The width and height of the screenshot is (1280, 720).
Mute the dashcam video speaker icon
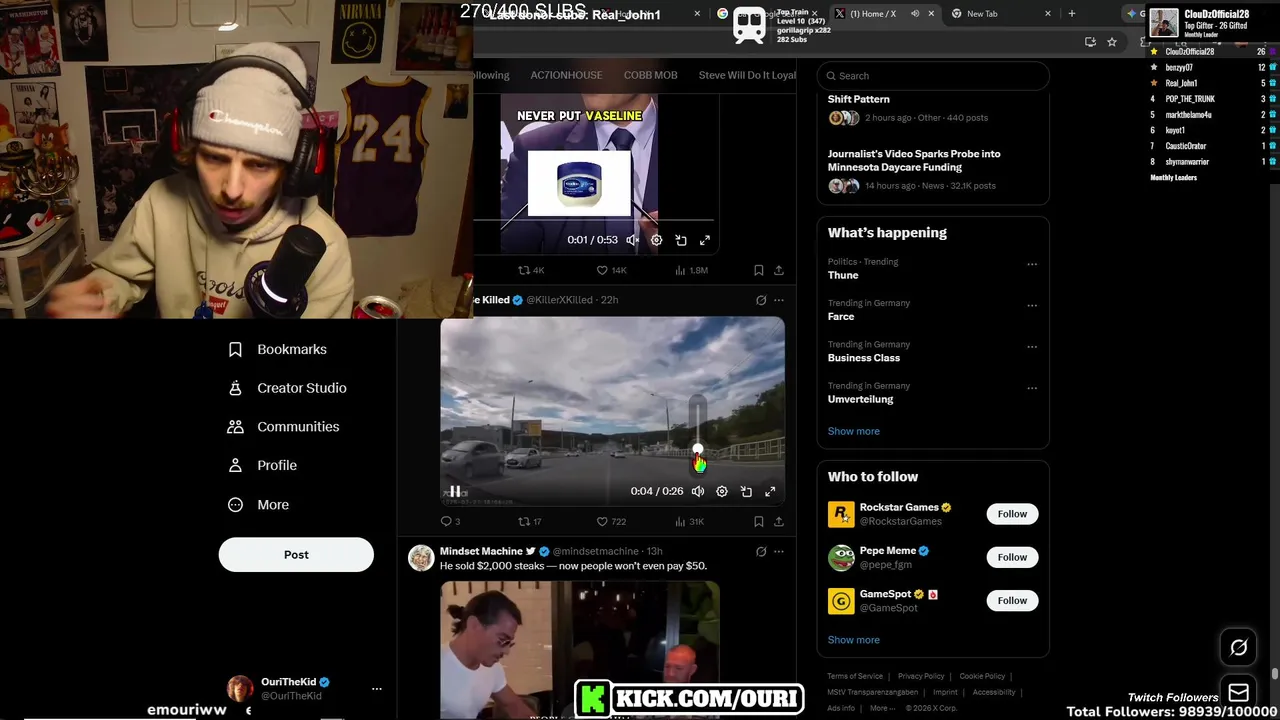coord(698,491)
